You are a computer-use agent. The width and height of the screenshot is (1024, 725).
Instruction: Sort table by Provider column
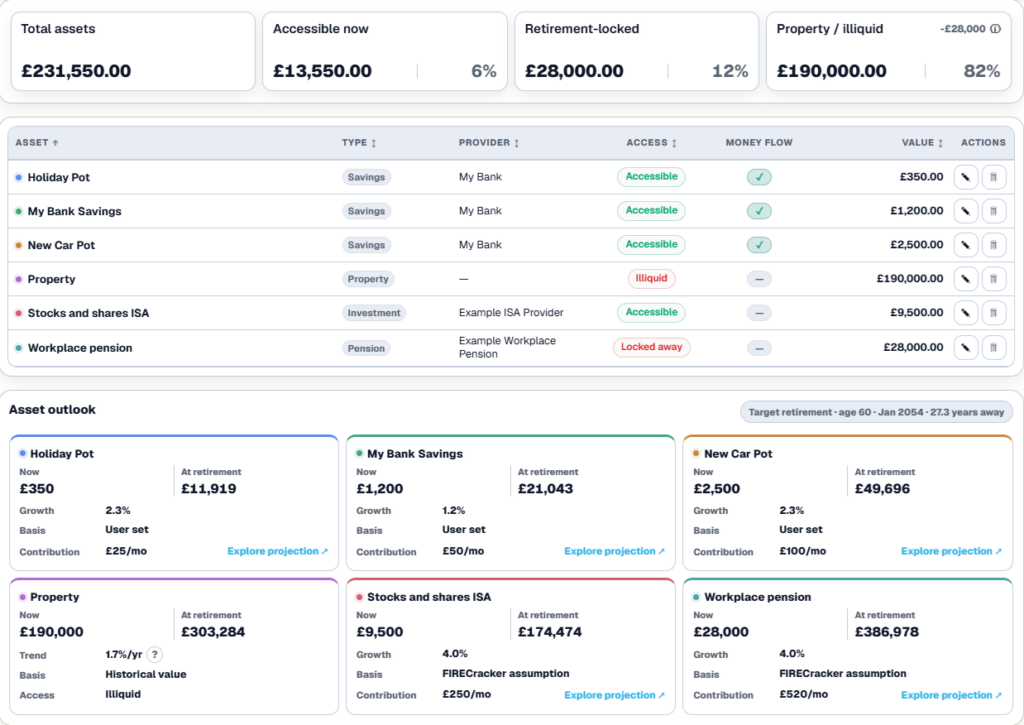tap(488, 142)
